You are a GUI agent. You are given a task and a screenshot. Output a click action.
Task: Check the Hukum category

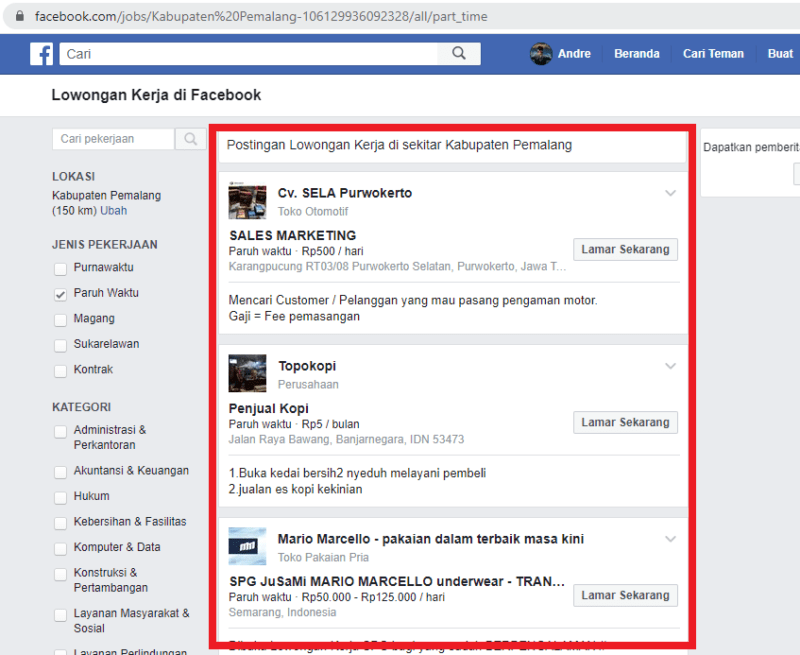click(60, 497)
